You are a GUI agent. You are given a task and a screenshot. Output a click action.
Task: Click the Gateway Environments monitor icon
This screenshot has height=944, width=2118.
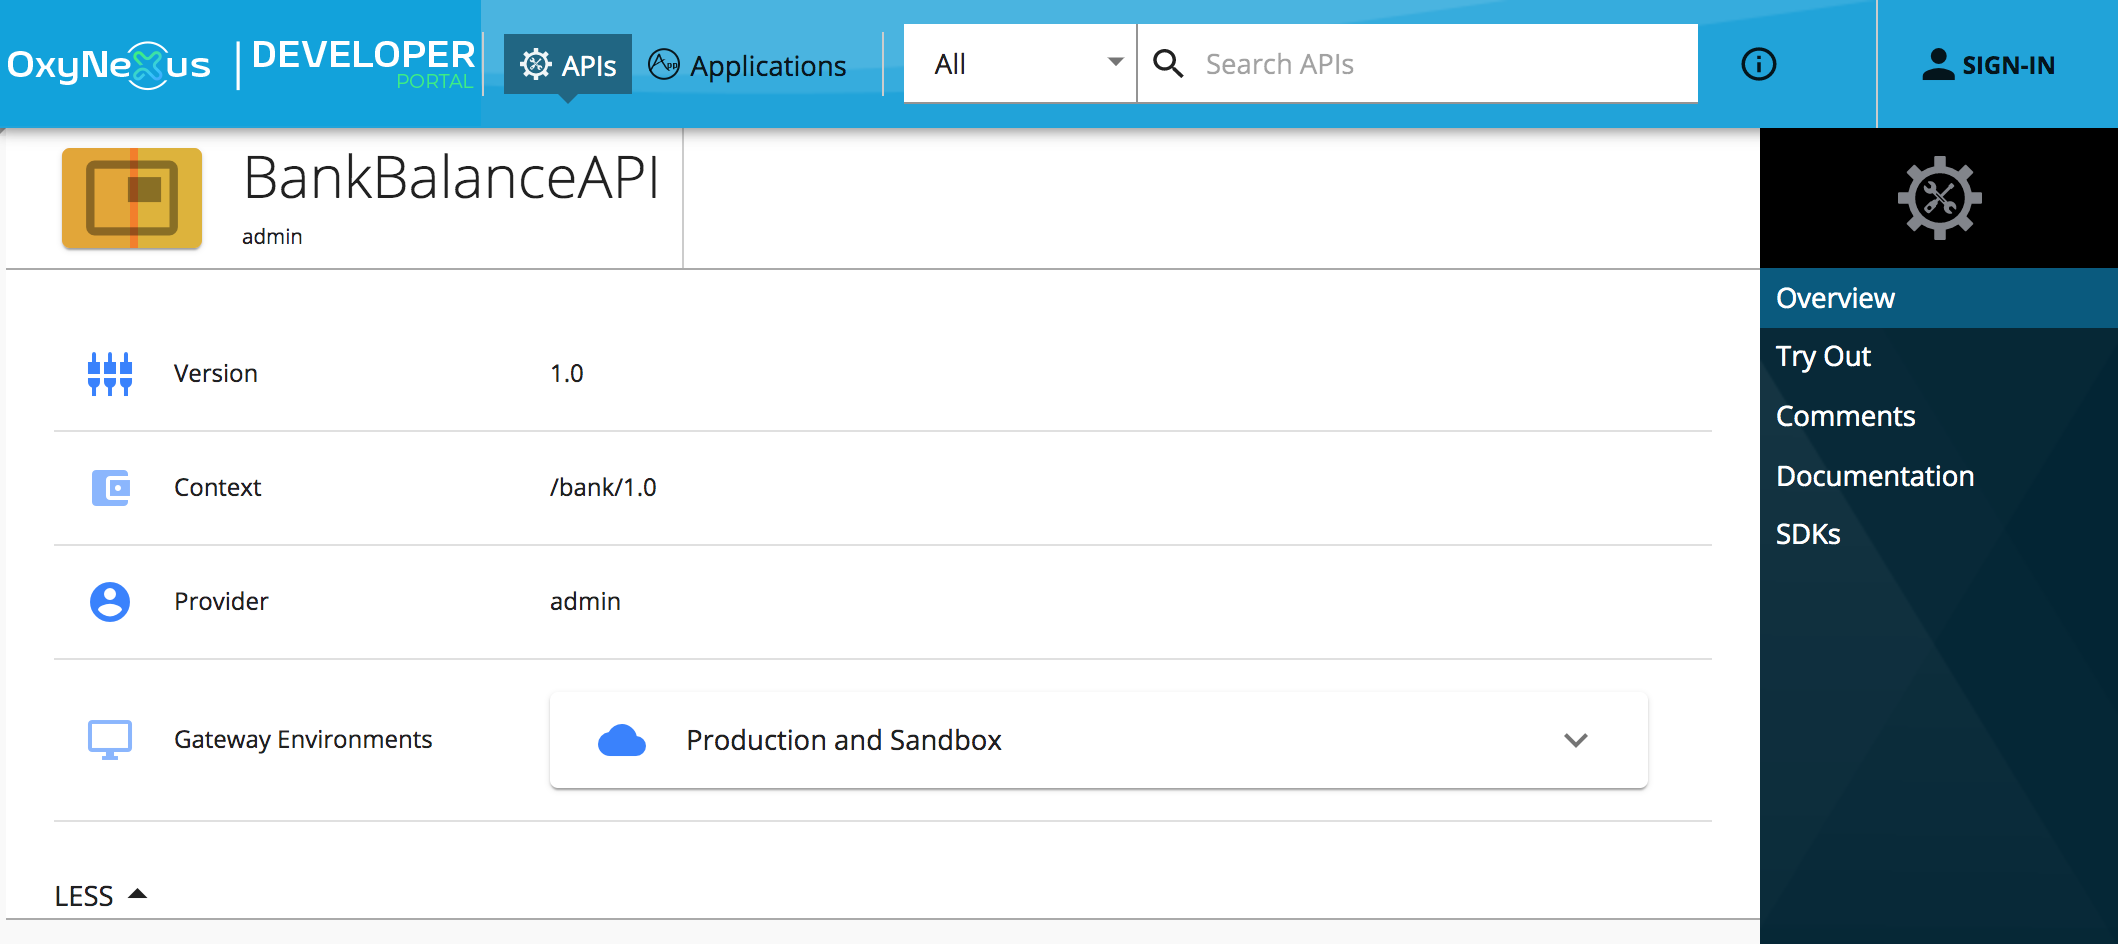click(x=110, y=739)
